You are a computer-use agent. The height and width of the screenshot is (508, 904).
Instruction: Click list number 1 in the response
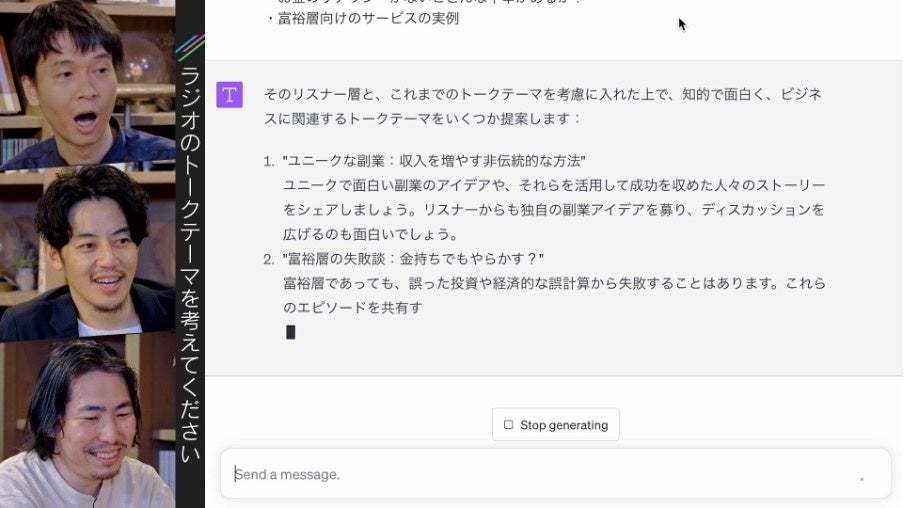(x=269, y=161)
